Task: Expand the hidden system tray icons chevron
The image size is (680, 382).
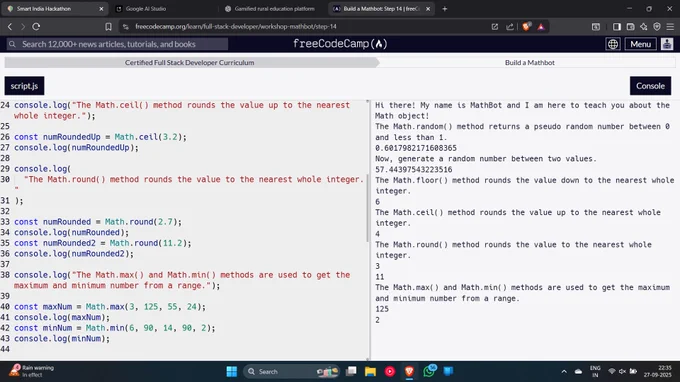Action: (564, 372)
